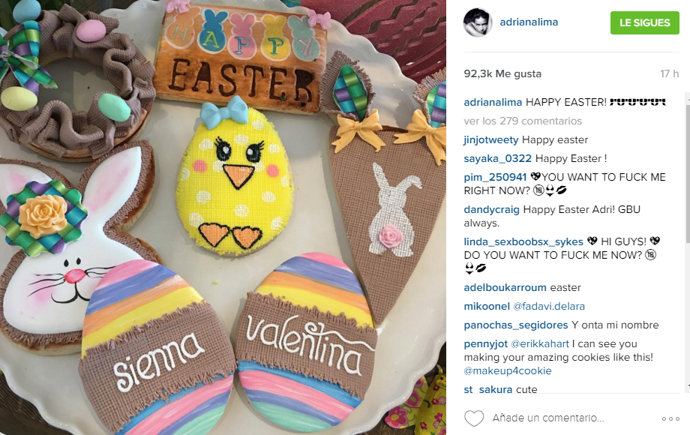Open adrianalima username link in header
The width and height of the screenshot is (690, 435).
click(529, 22)
